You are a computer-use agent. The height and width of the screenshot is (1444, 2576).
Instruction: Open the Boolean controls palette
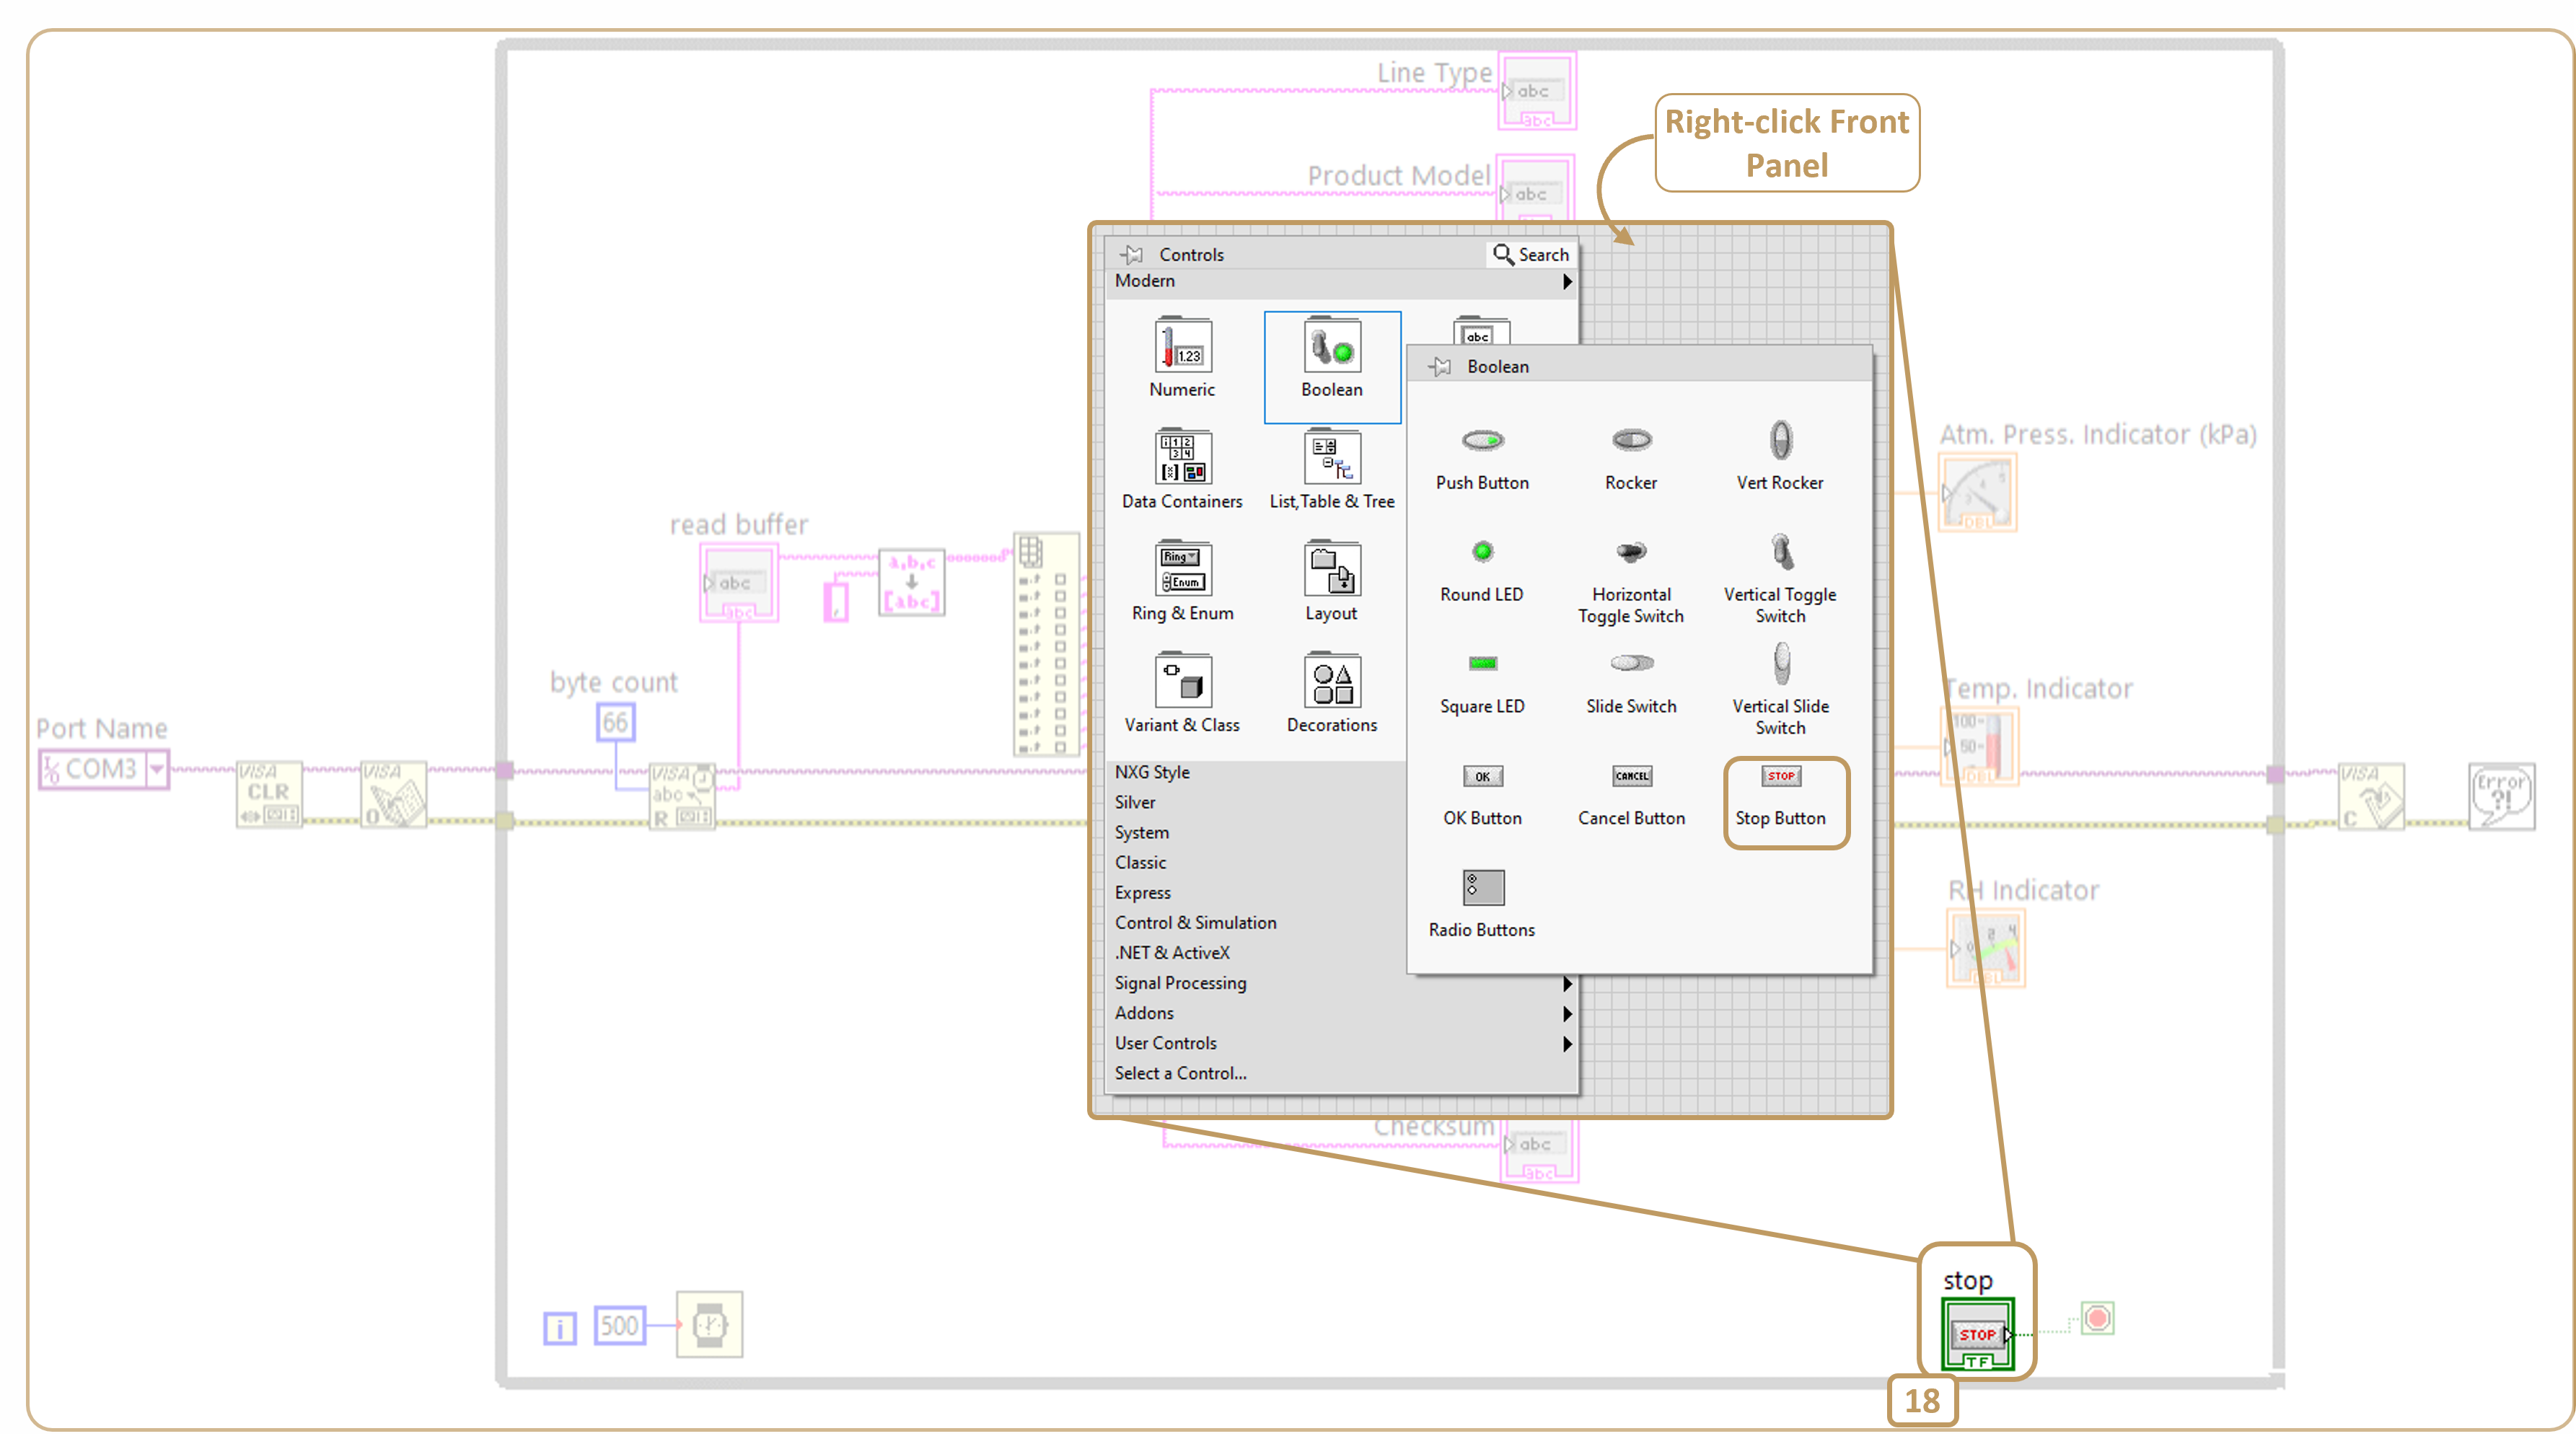[1332, 366]
